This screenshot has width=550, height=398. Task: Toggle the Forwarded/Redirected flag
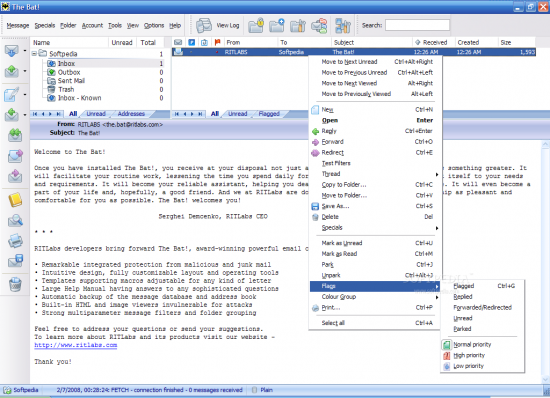[x=483, y=308]
